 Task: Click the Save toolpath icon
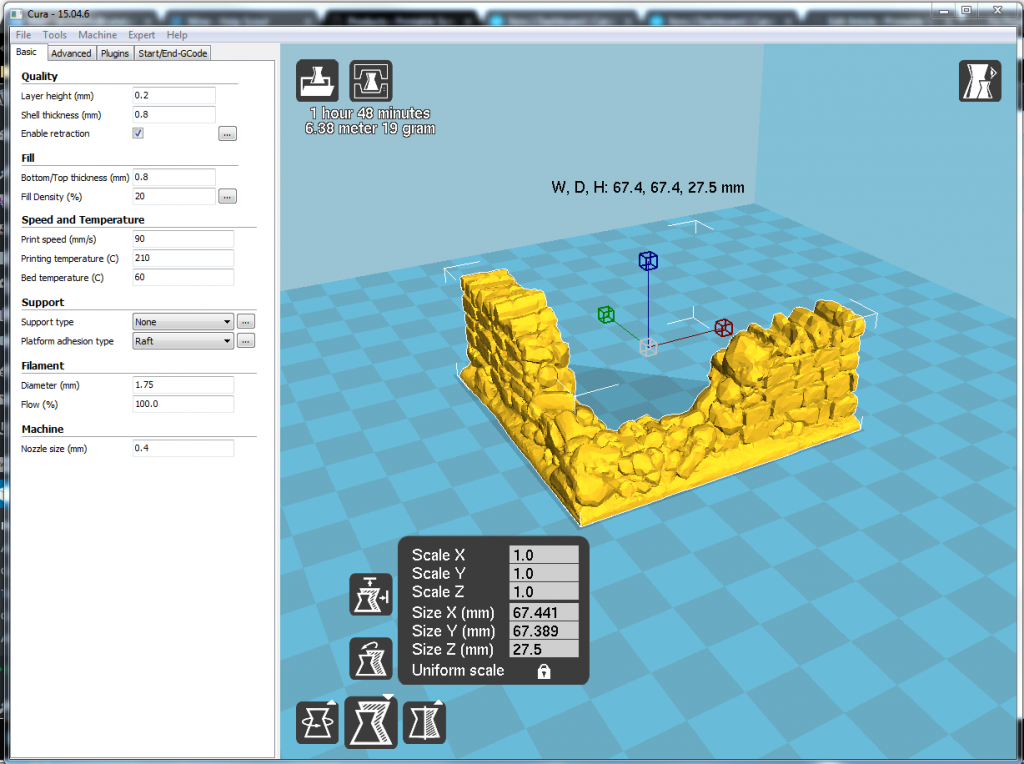(371, 80)
